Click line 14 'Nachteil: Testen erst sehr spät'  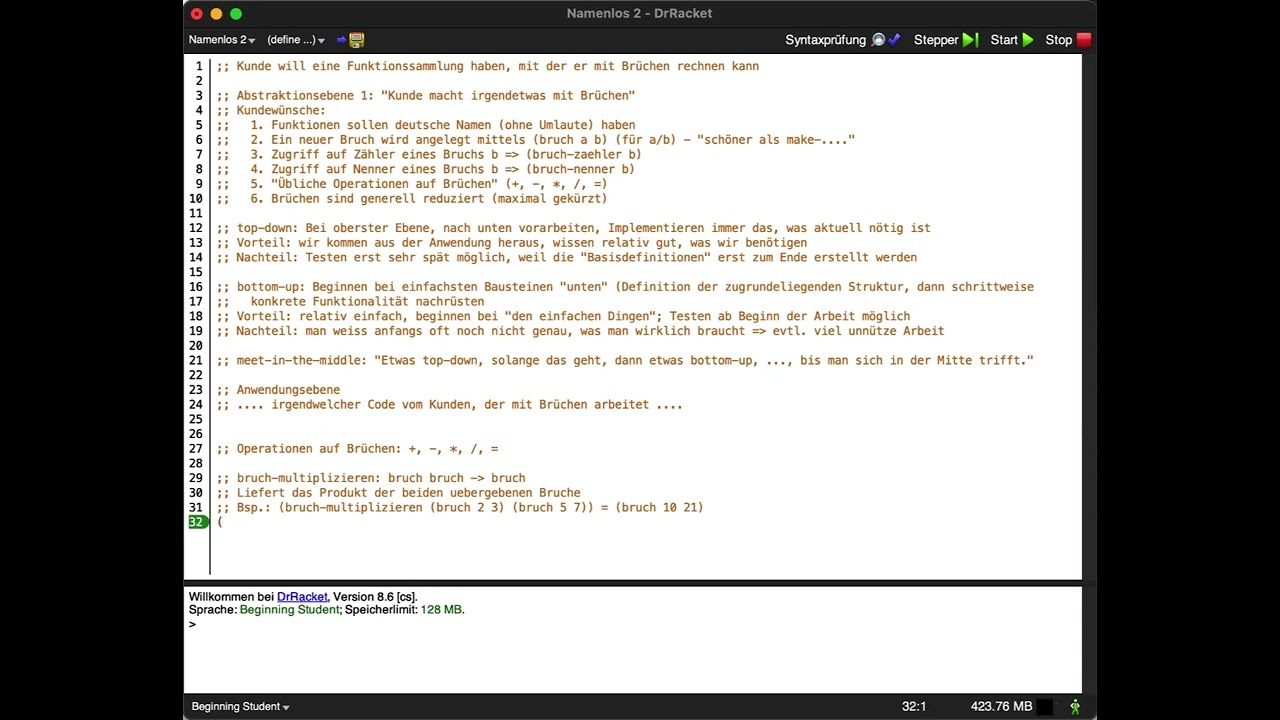click(567, 257)
